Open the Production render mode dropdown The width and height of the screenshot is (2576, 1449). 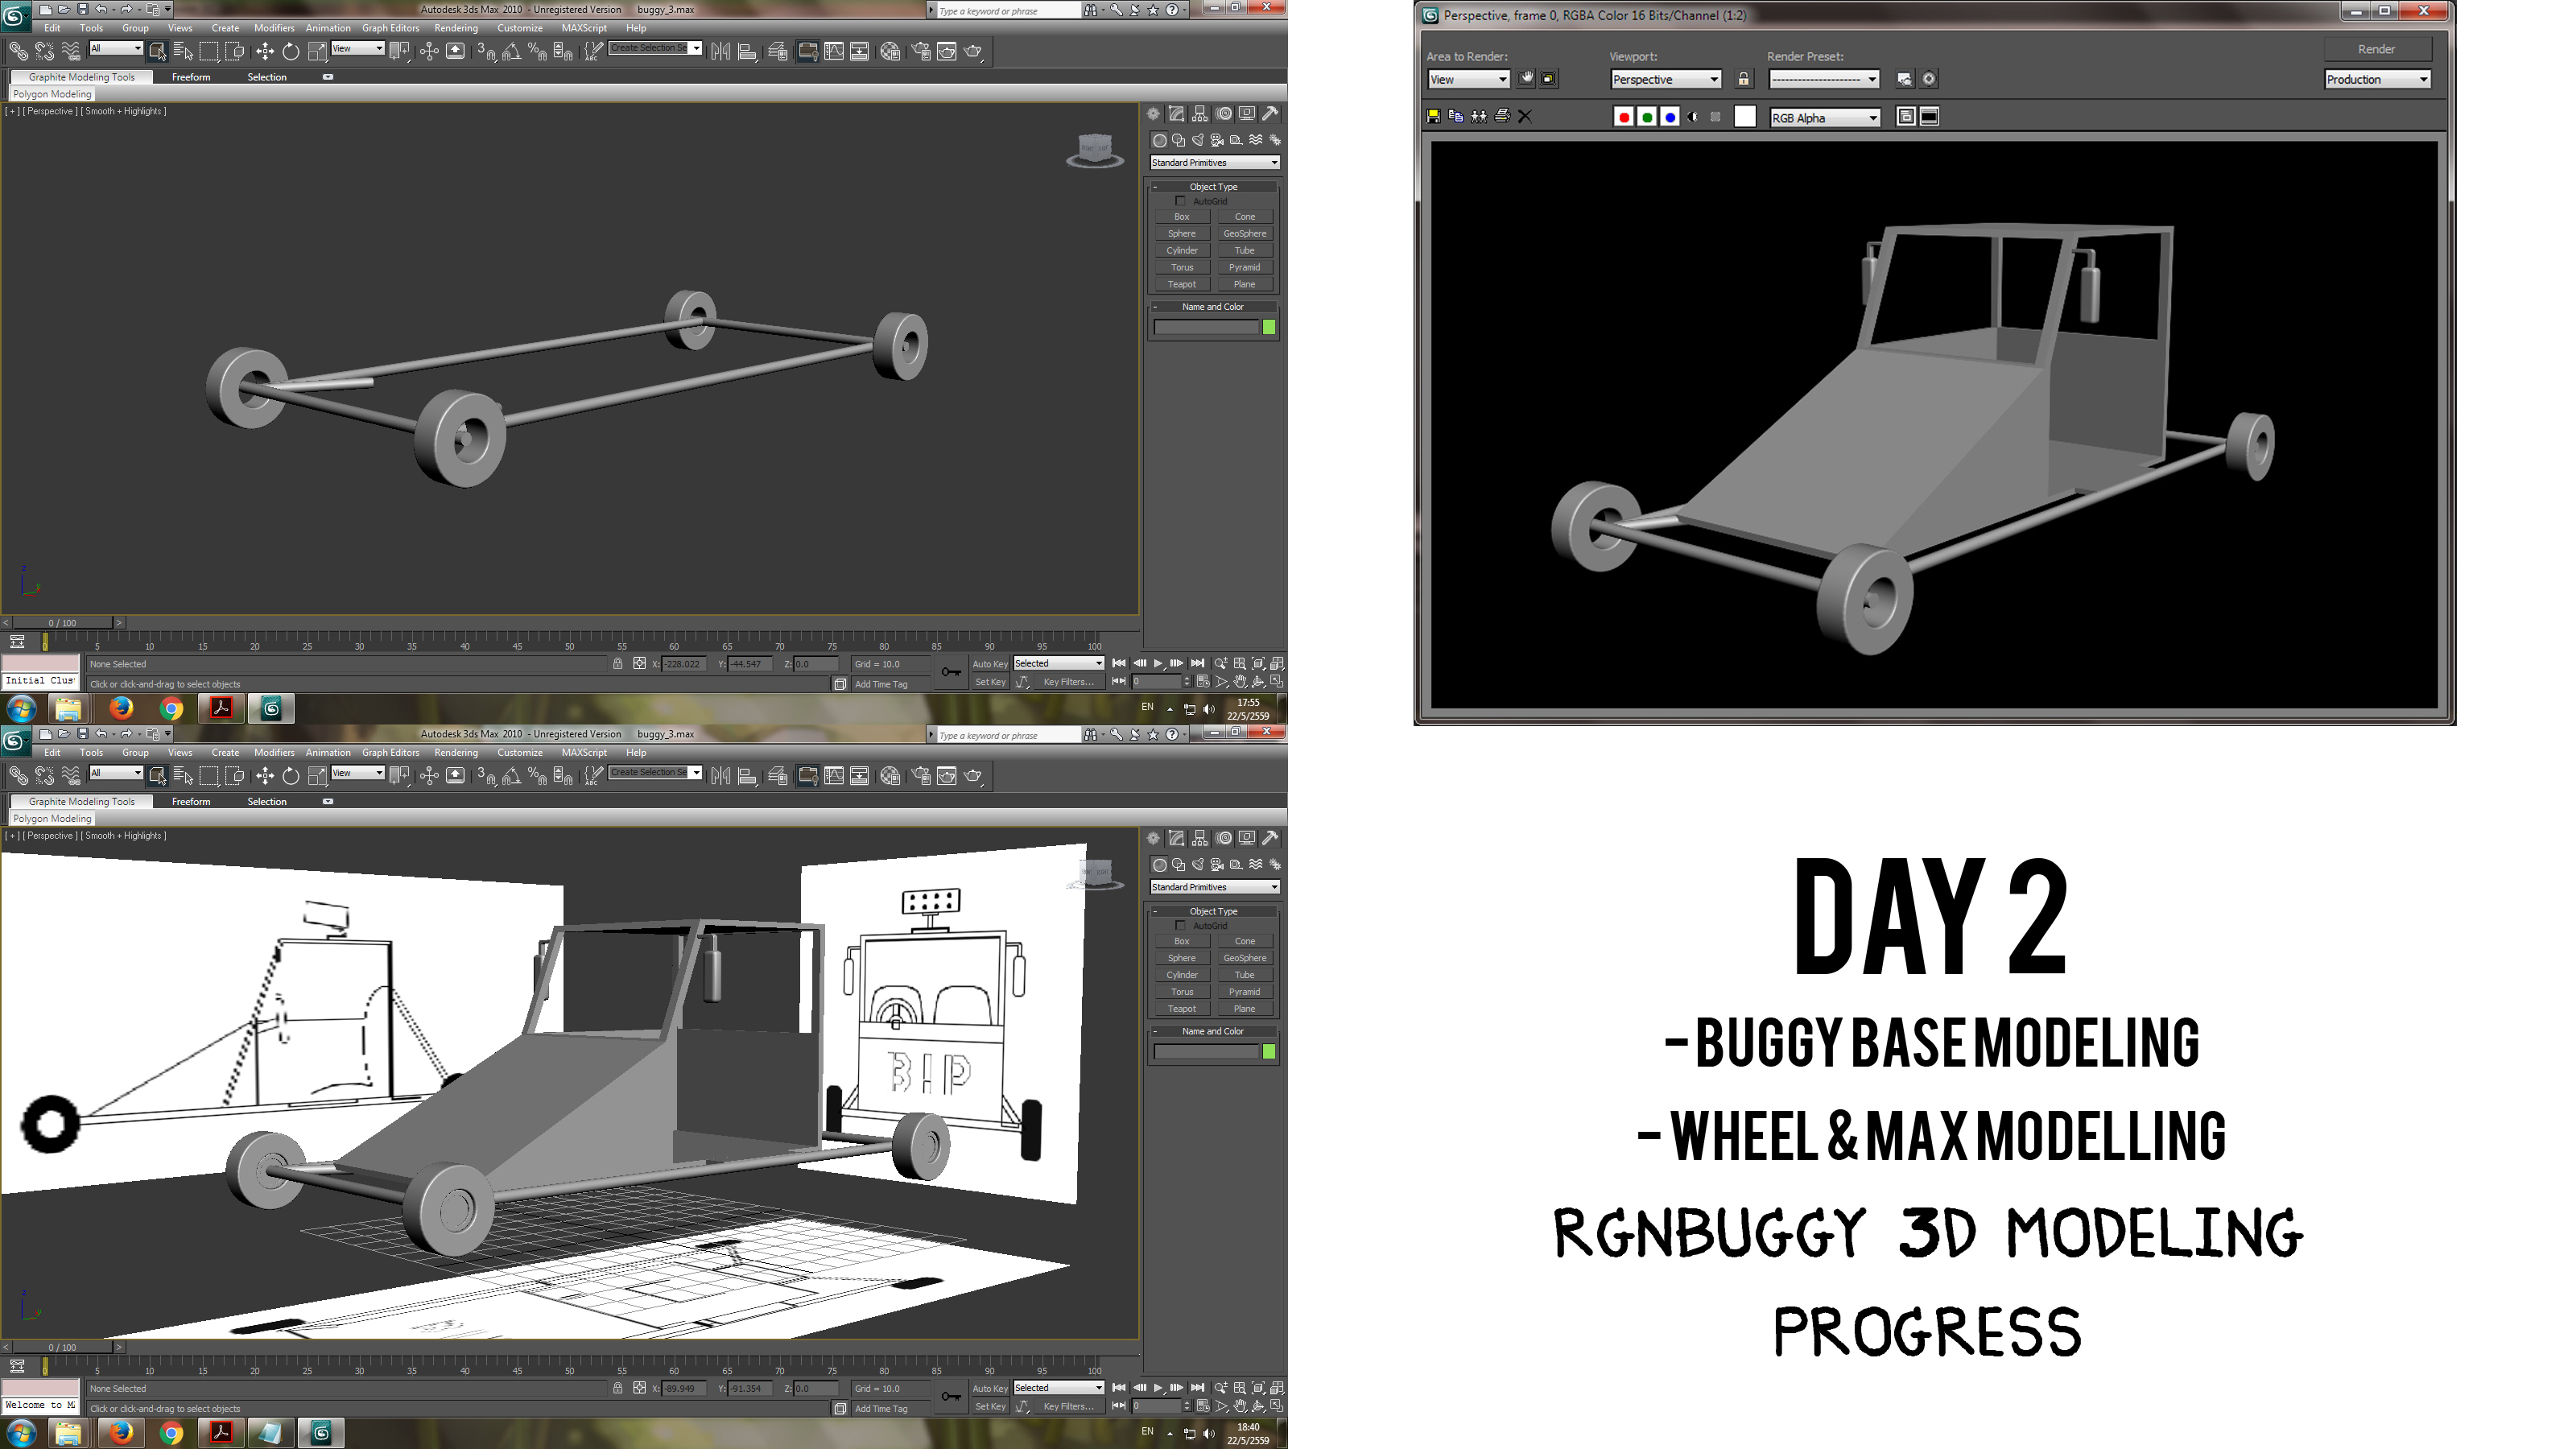[x=2377, y=79]
